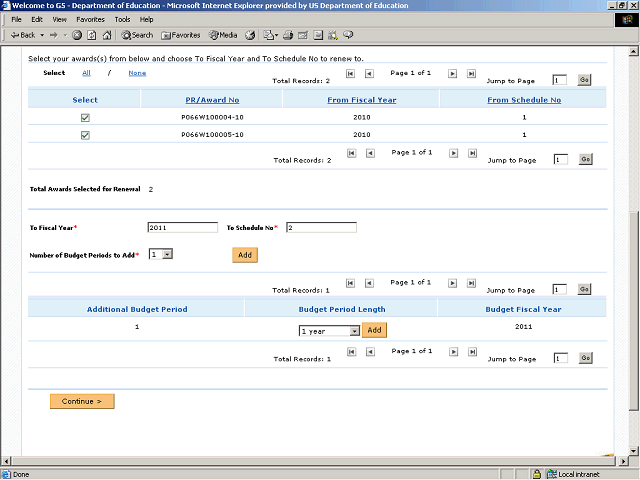
Task: Open the Tools menu
Action: pos(122,19)
